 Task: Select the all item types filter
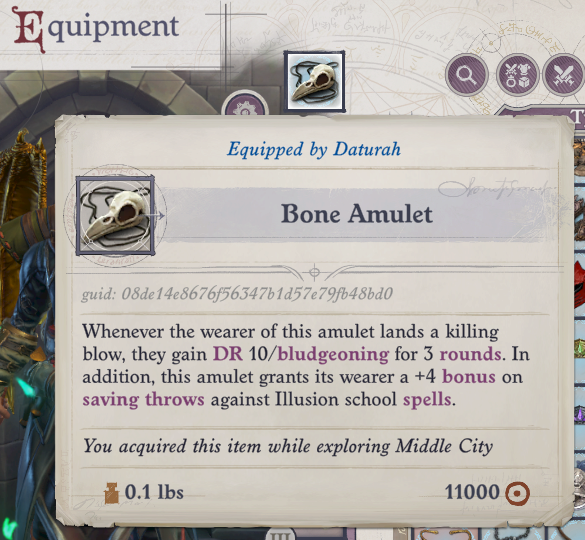517,75
